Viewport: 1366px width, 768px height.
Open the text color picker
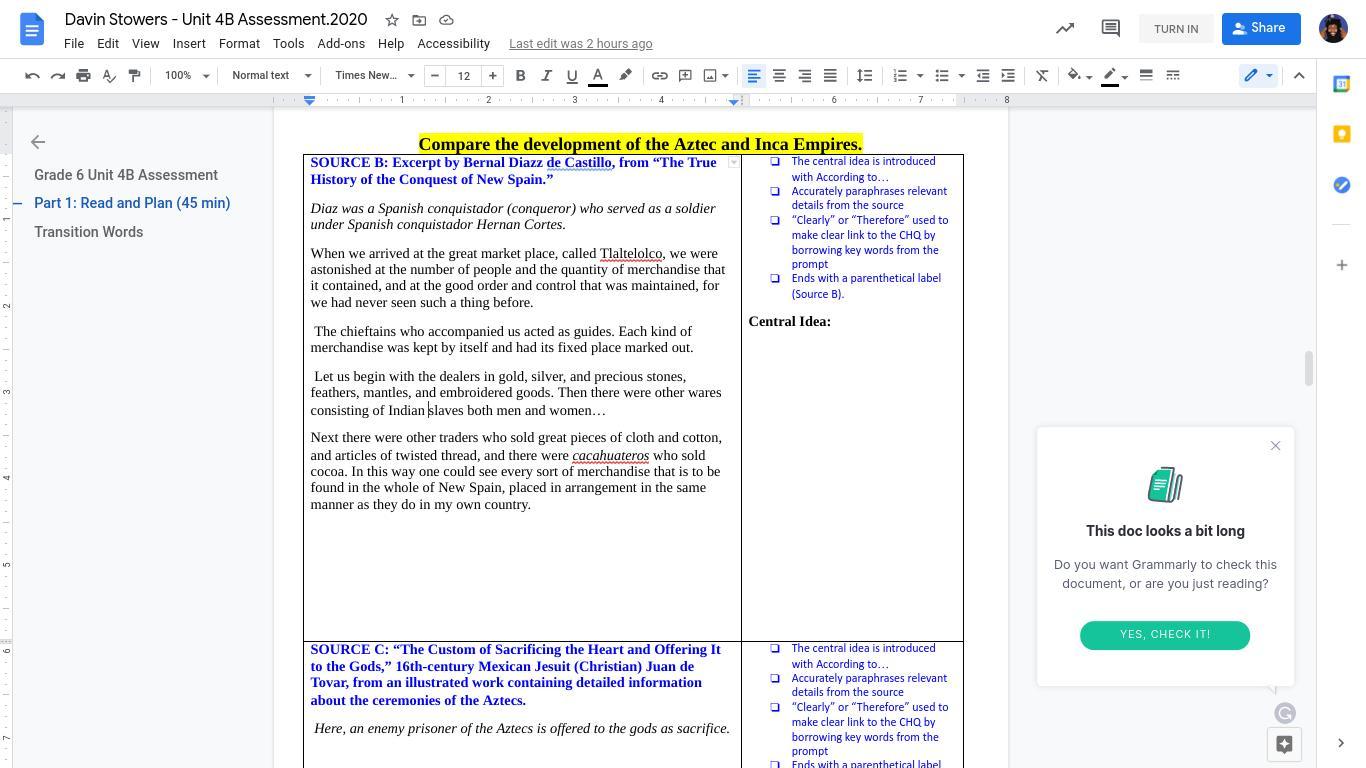(597, 76)
